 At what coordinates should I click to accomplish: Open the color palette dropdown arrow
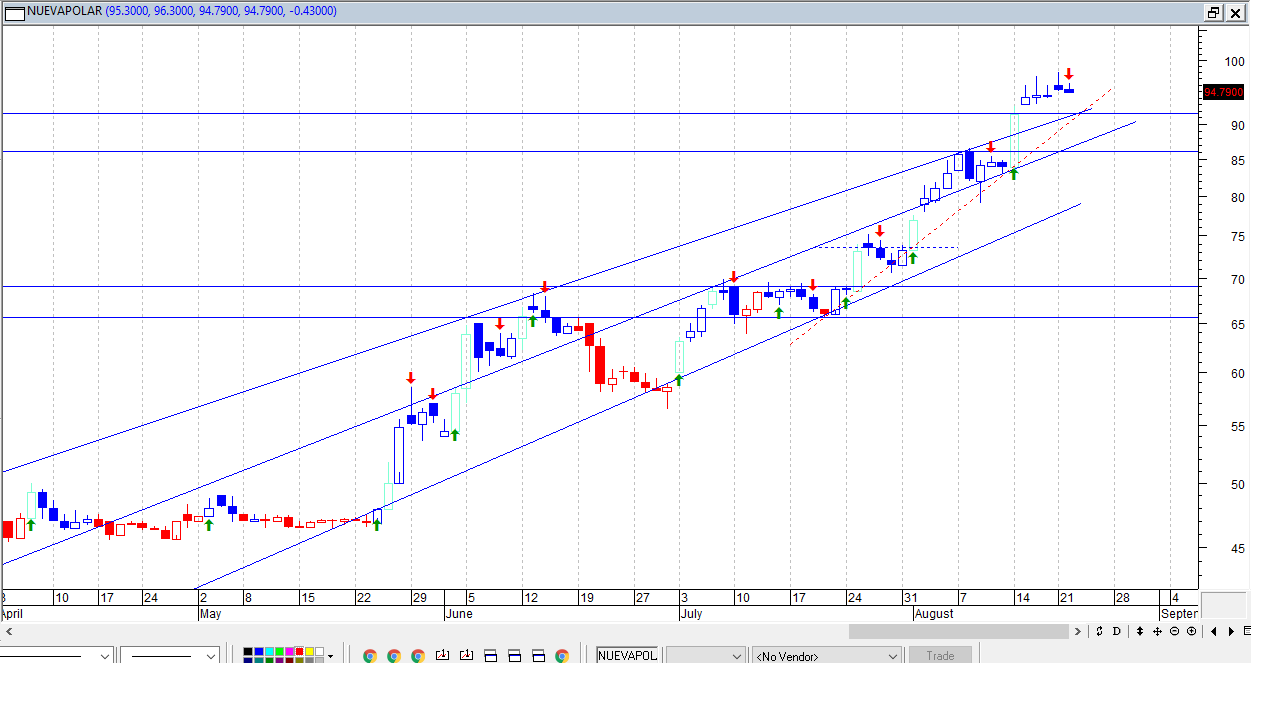(330, 656)
